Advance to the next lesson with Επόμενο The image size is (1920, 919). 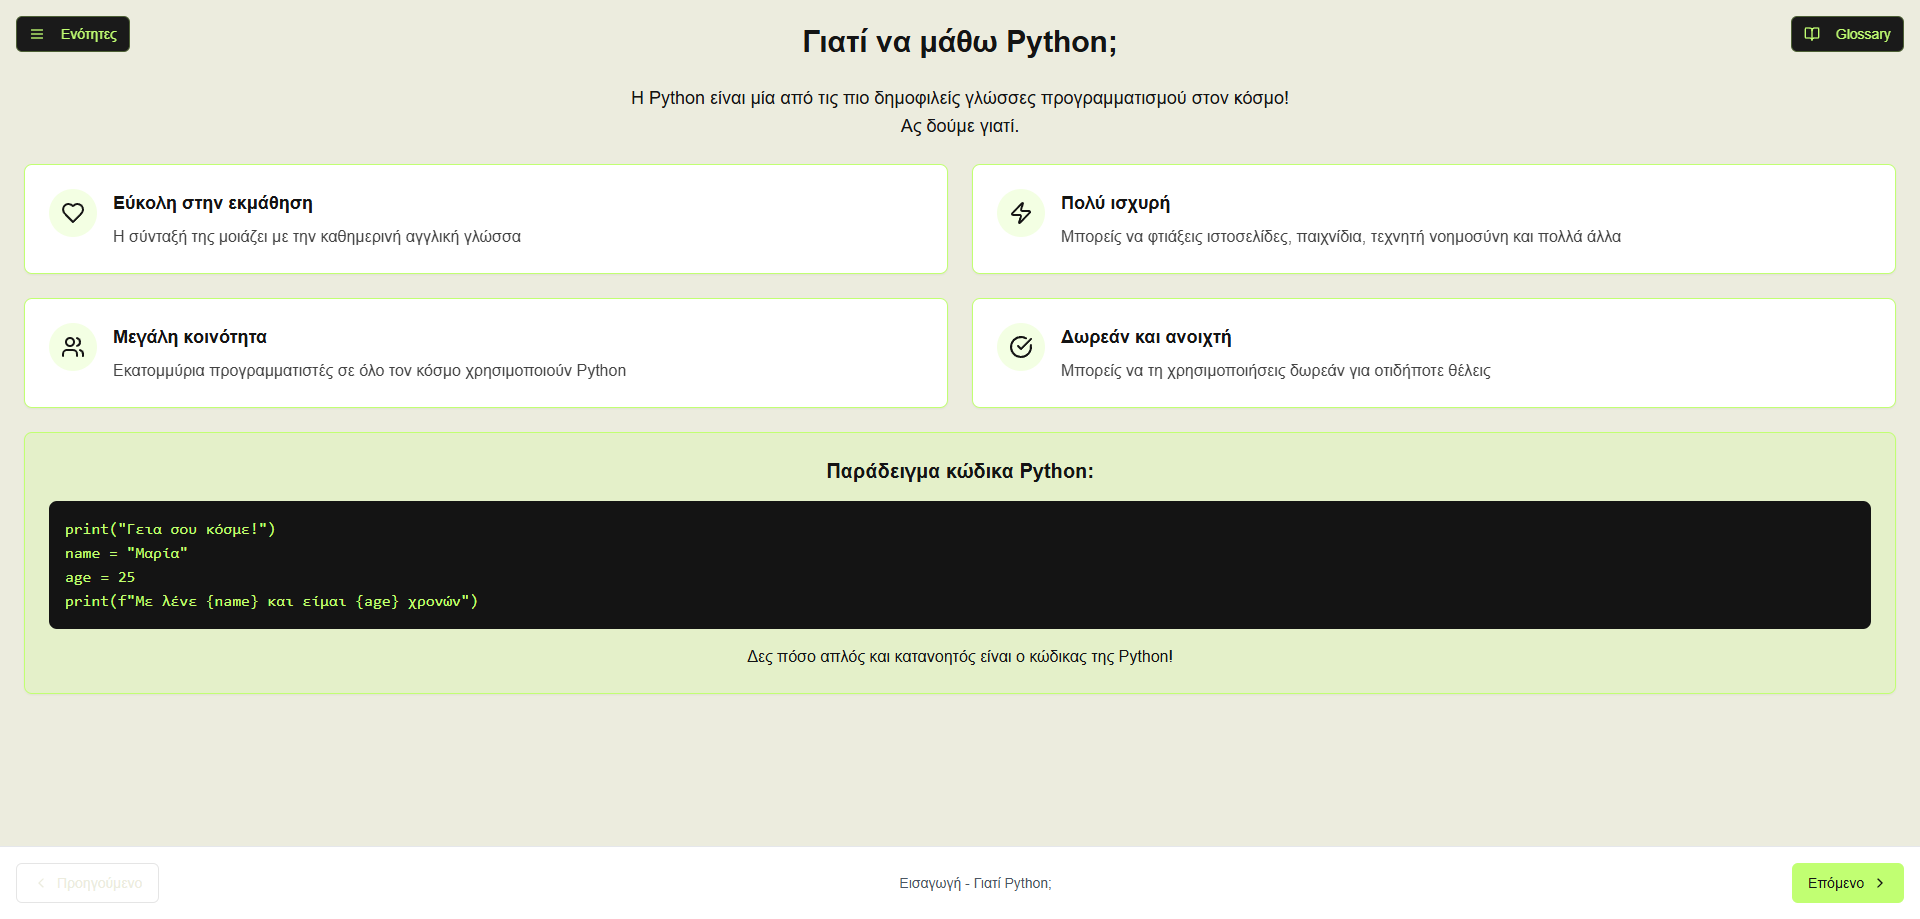click(1847, 883)
